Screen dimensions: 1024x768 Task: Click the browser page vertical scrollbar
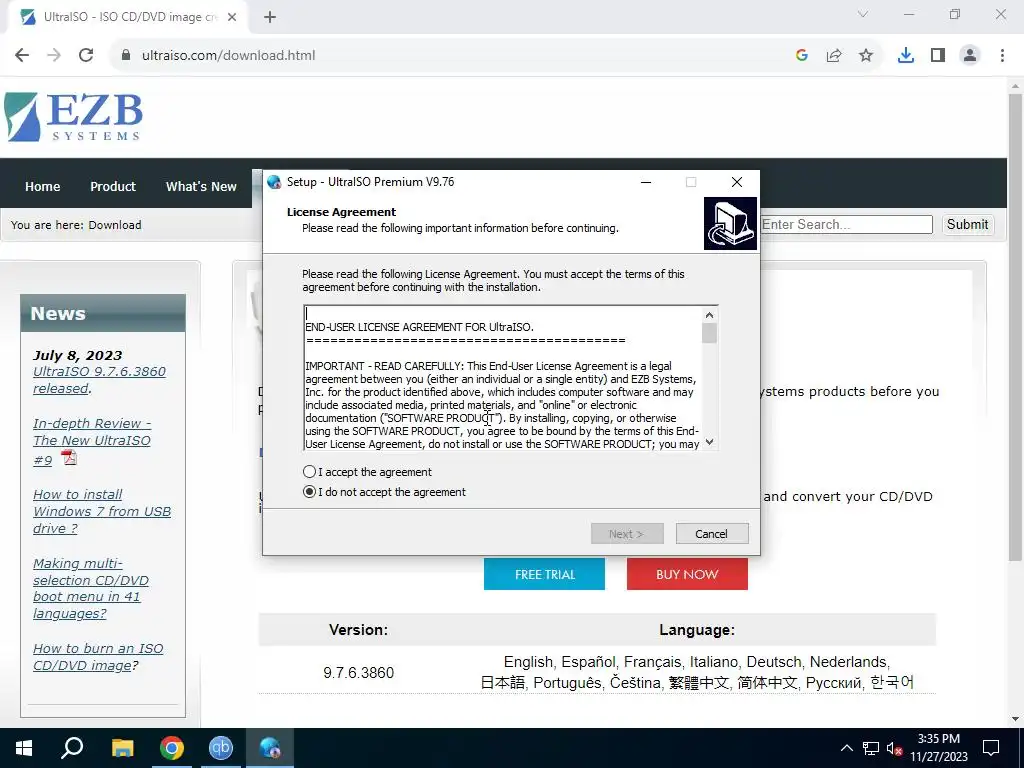coord(1015,327)
